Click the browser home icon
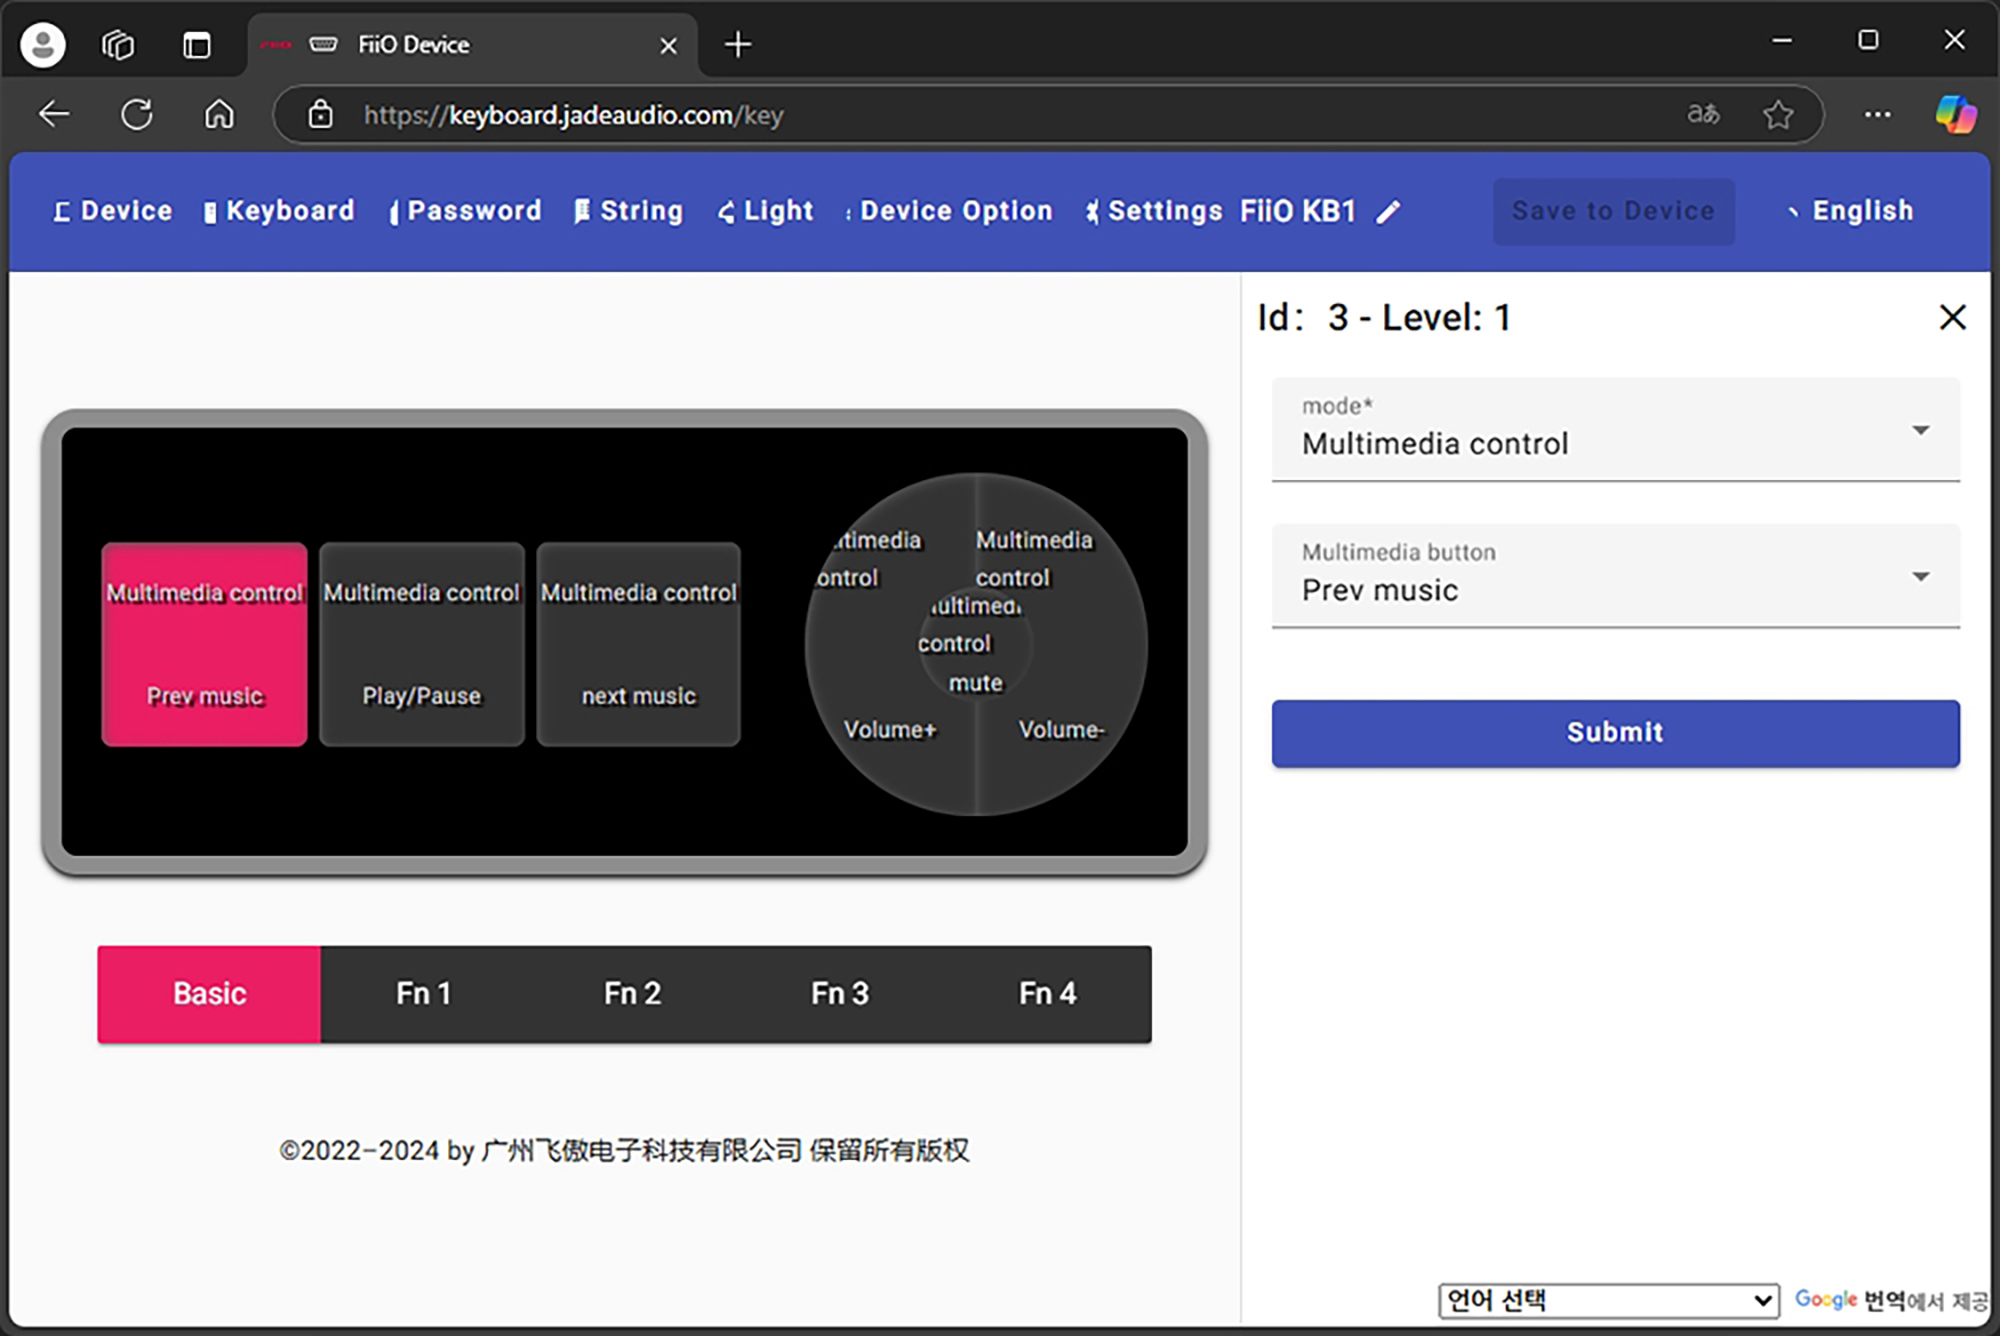 click(x=219, y=115)
